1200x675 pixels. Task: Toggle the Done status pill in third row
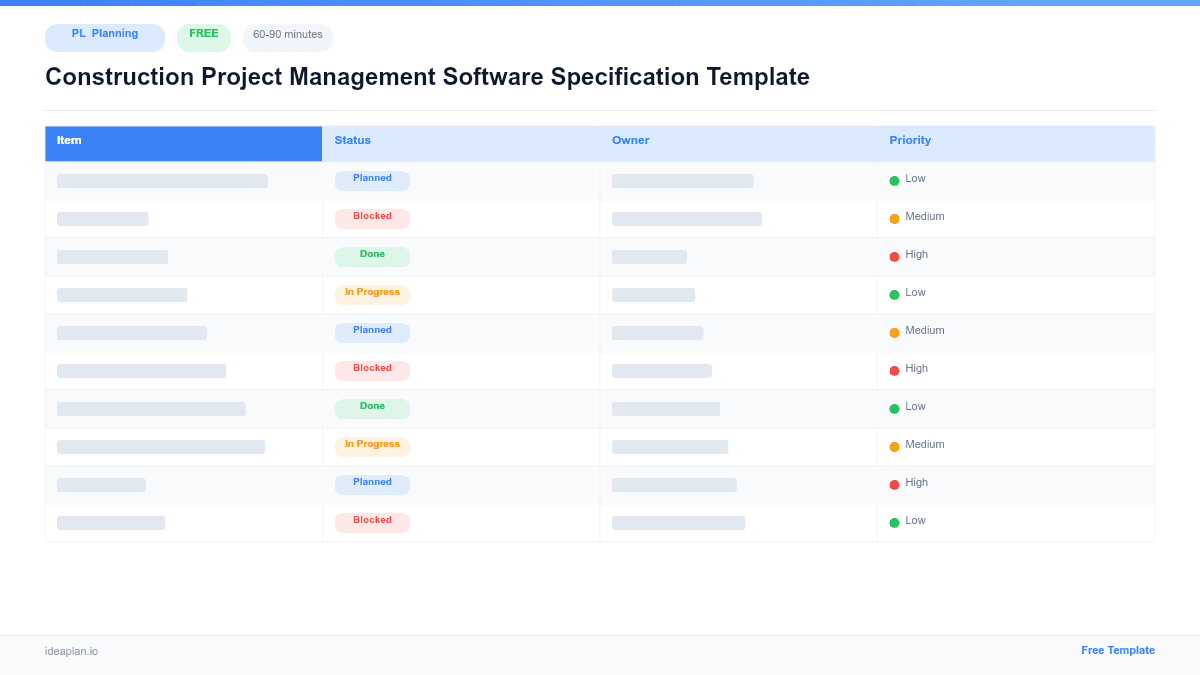coord(372,256)
